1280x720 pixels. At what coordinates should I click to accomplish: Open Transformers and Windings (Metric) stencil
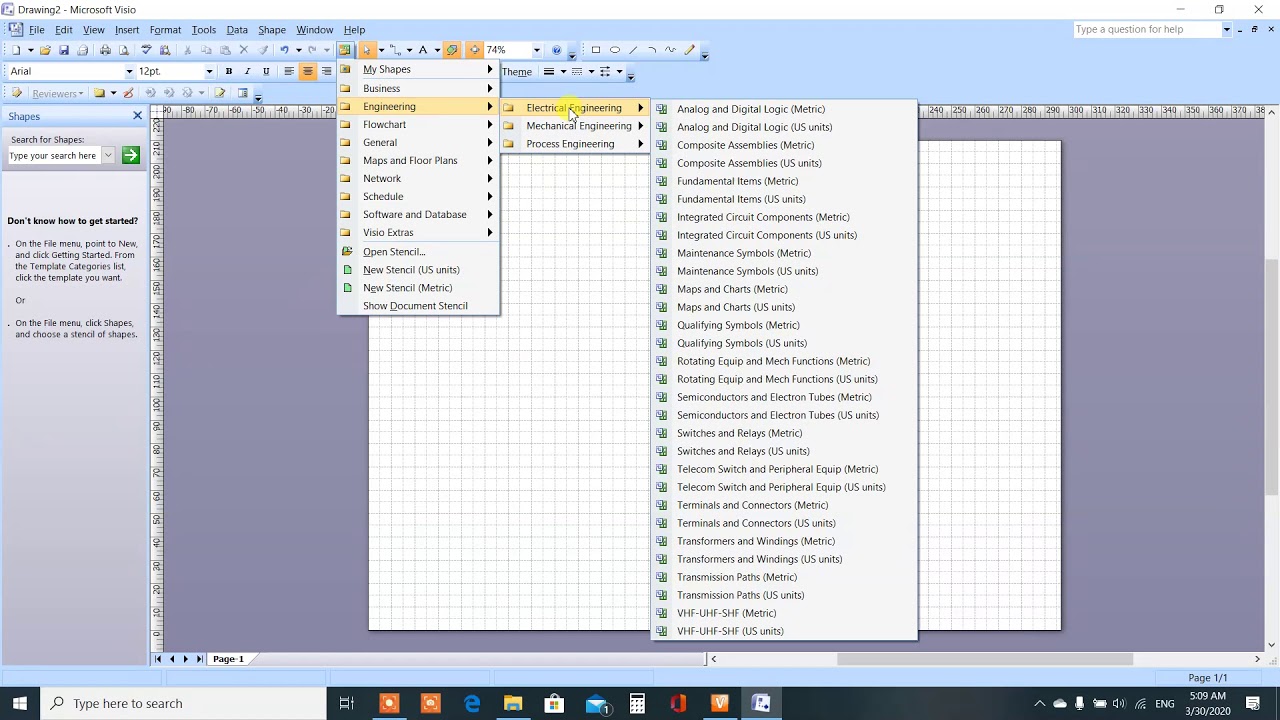click(x=783, y=541)
